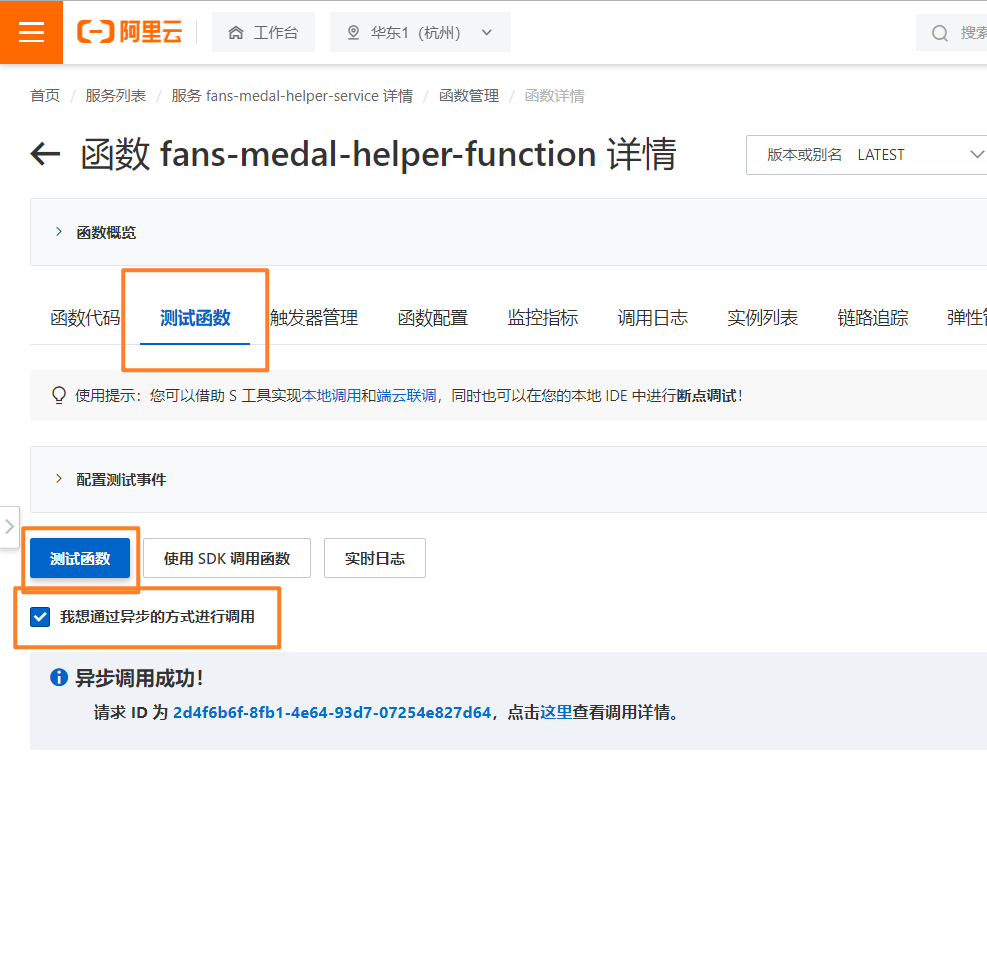The width and height of the screenshot is (987, 979).
Task: Expand the left side panel handle
Action: pyautogui.click(x=9, y=526)
